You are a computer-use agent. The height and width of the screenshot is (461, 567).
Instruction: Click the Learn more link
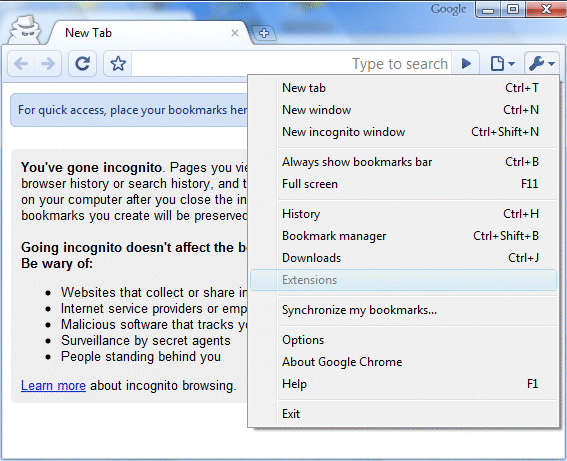[53, 386]
